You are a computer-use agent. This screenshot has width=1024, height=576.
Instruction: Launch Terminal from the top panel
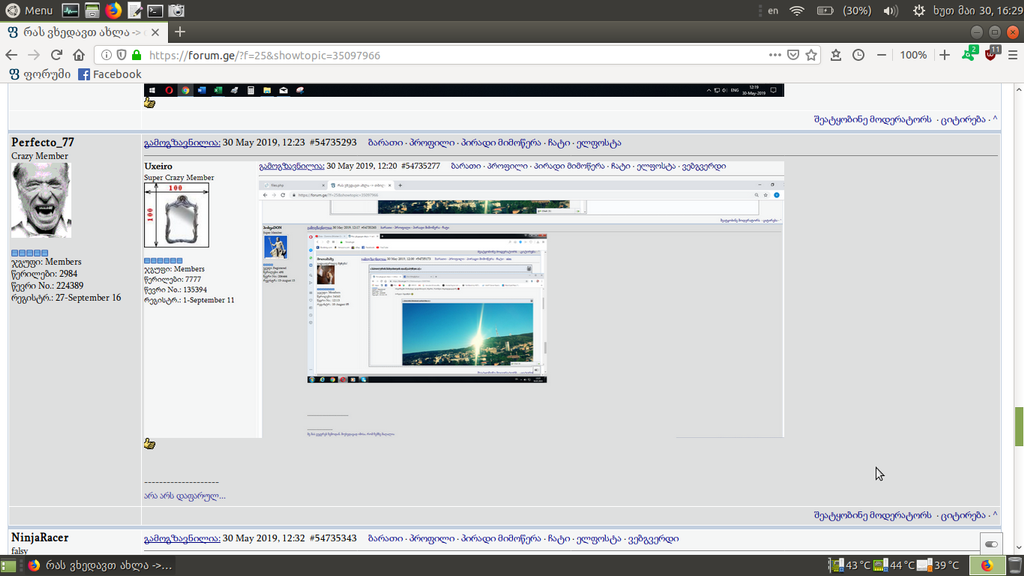point(155,11)
